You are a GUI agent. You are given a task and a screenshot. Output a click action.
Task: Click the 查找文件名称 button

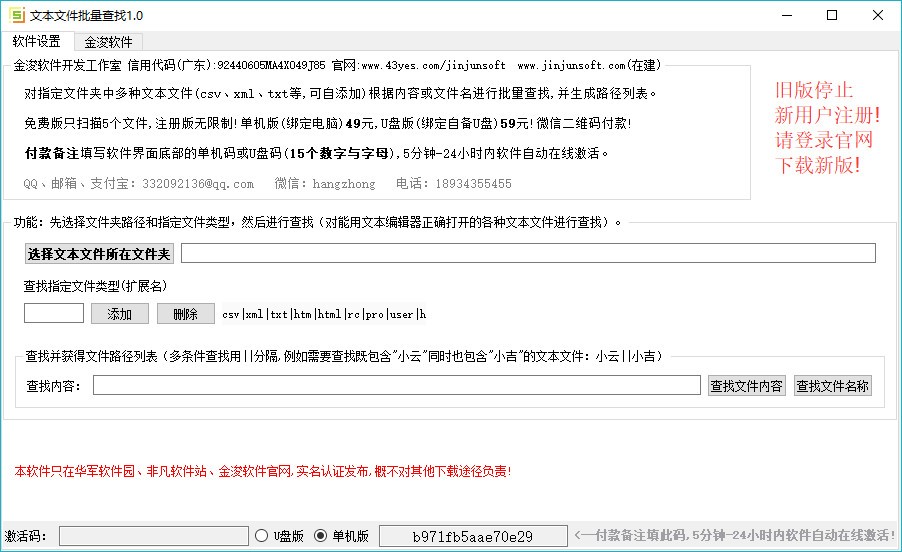(832, 386)
